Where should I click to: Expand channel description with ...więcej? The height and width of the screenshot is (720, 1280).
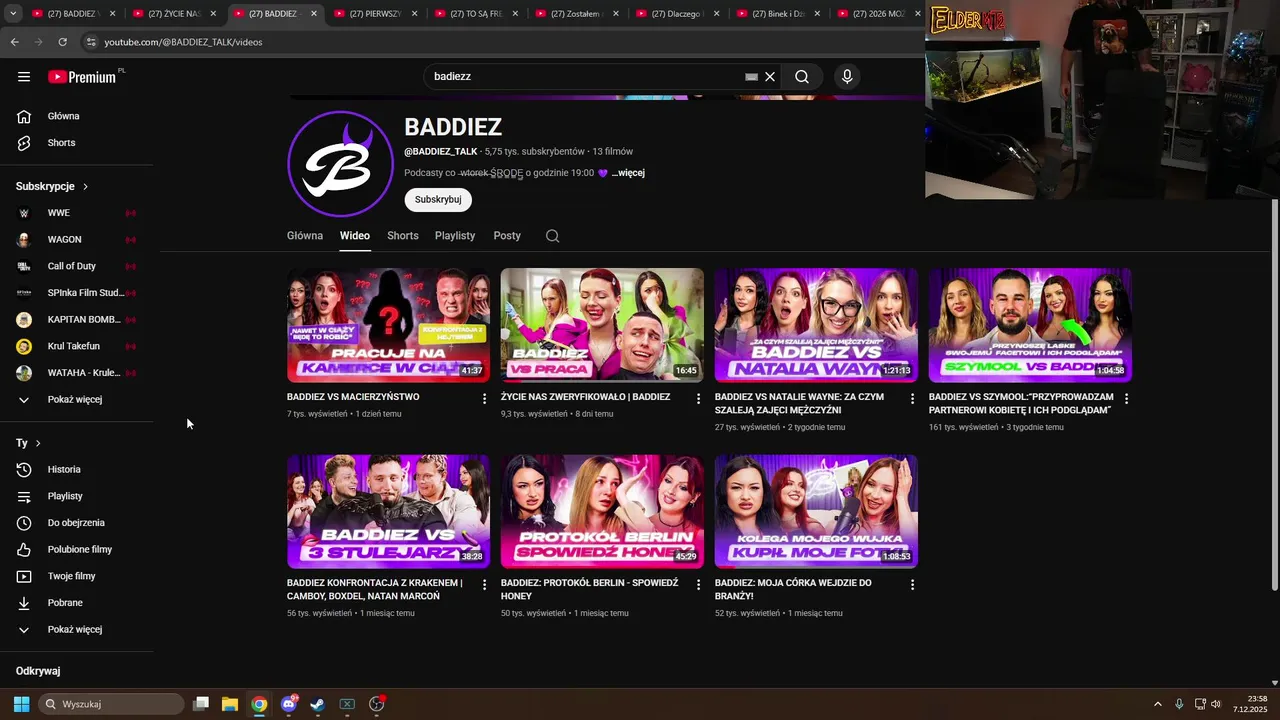pos(628,173)
